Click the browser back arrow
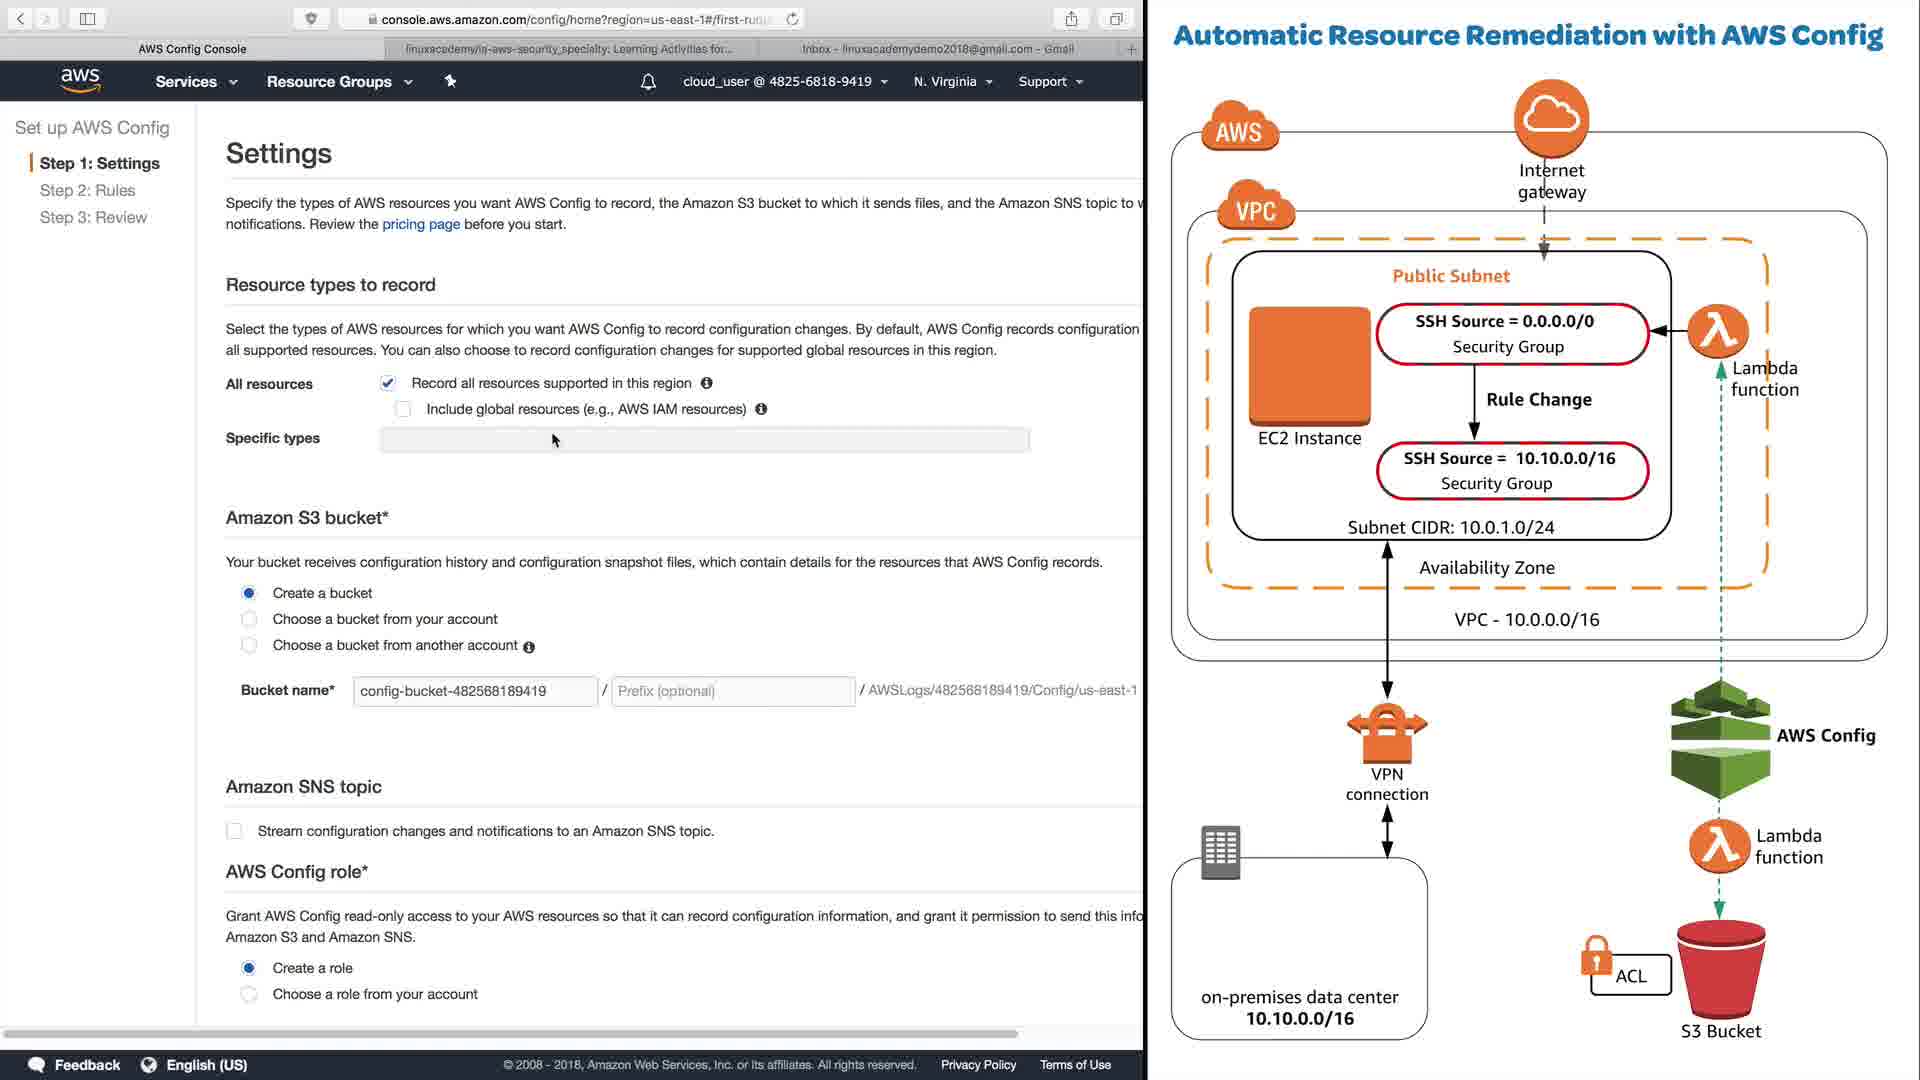The image size is (1920, 1080). 20,19
